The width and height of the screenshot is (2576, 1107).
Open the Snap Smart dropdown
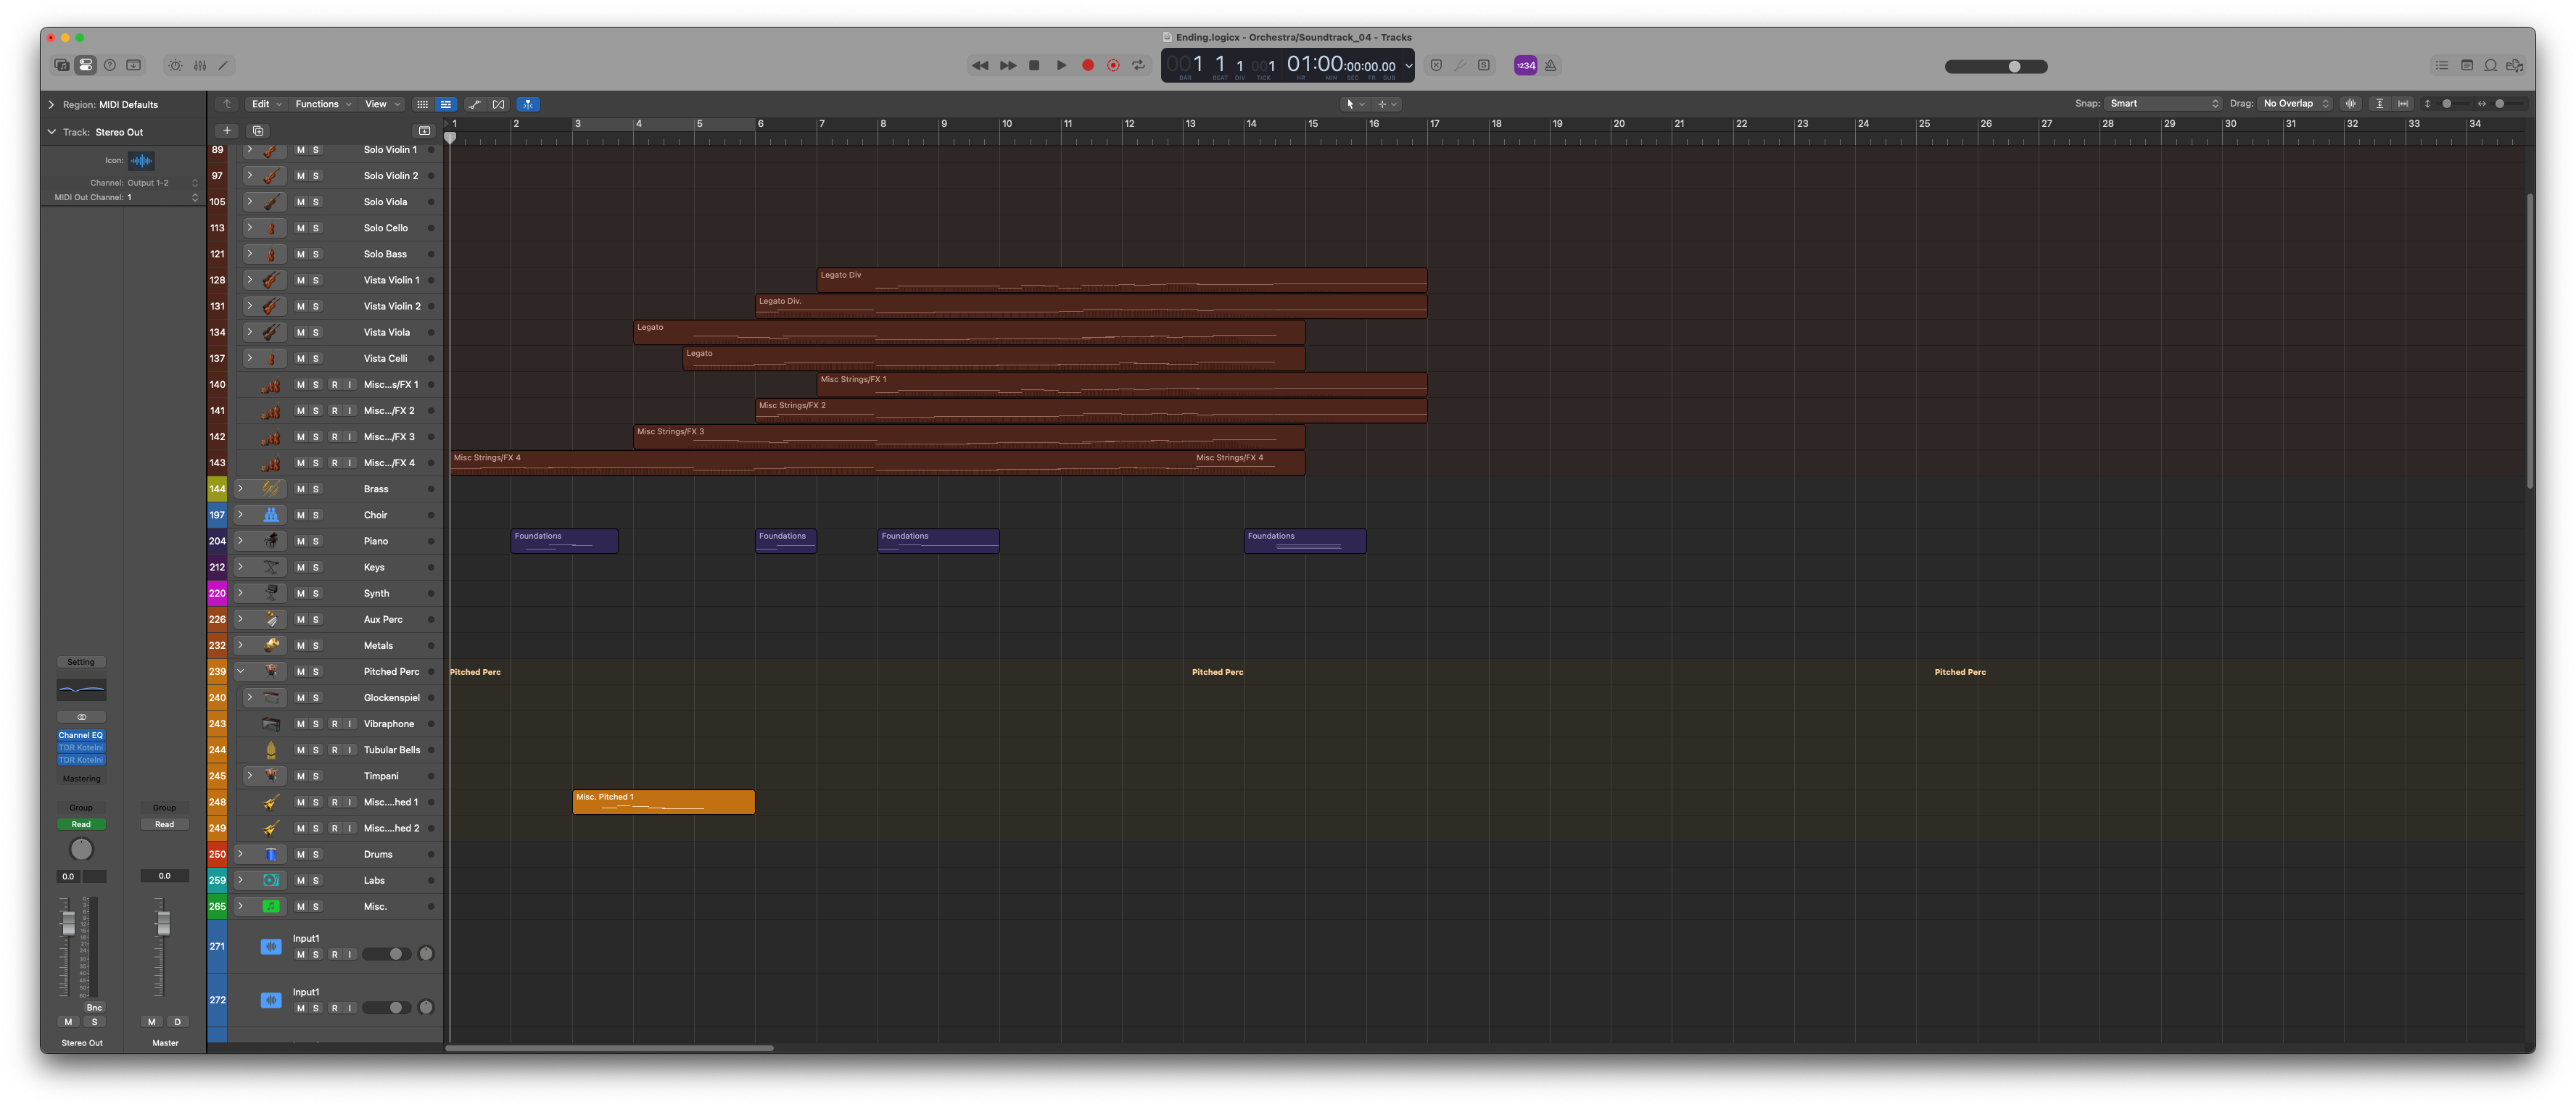click(2163, 104)
